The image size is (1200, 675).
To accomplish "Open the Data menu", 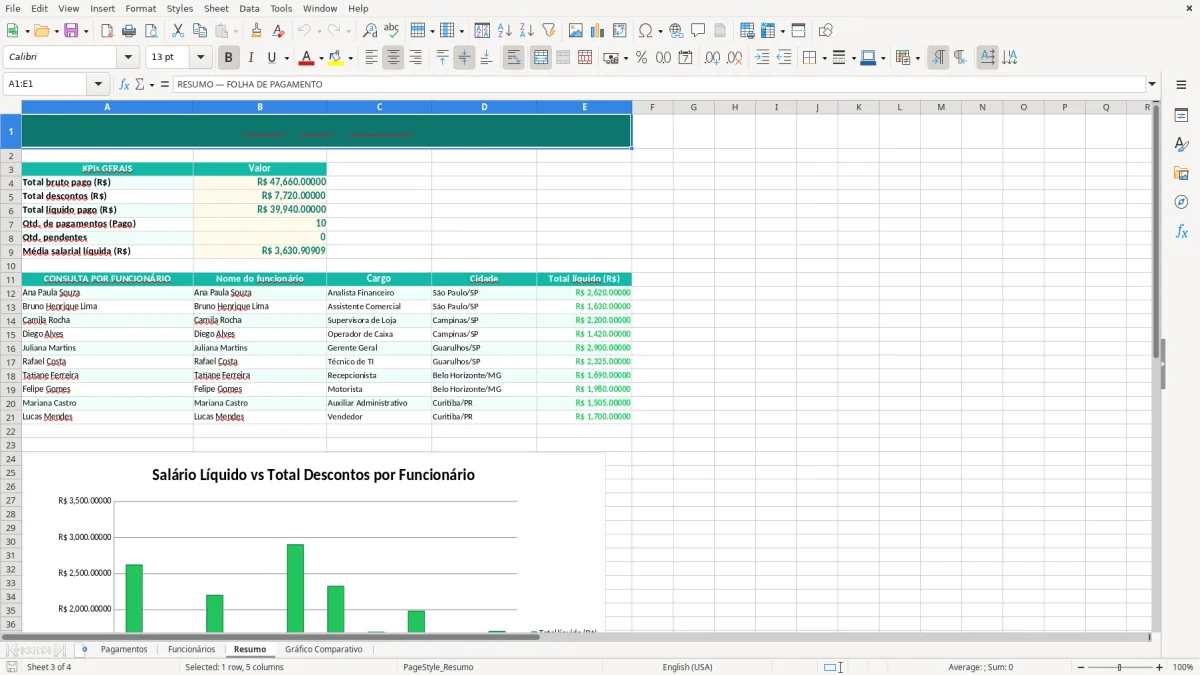I will click(249, 8).
